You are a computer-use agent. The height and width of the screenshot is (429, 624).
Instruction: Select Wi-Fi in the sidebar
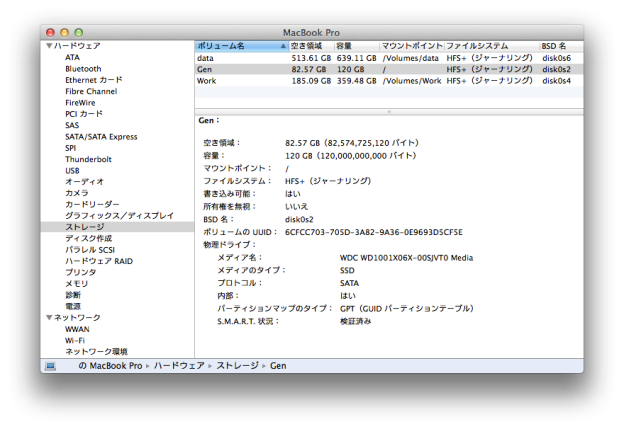[x=75, y=341]
